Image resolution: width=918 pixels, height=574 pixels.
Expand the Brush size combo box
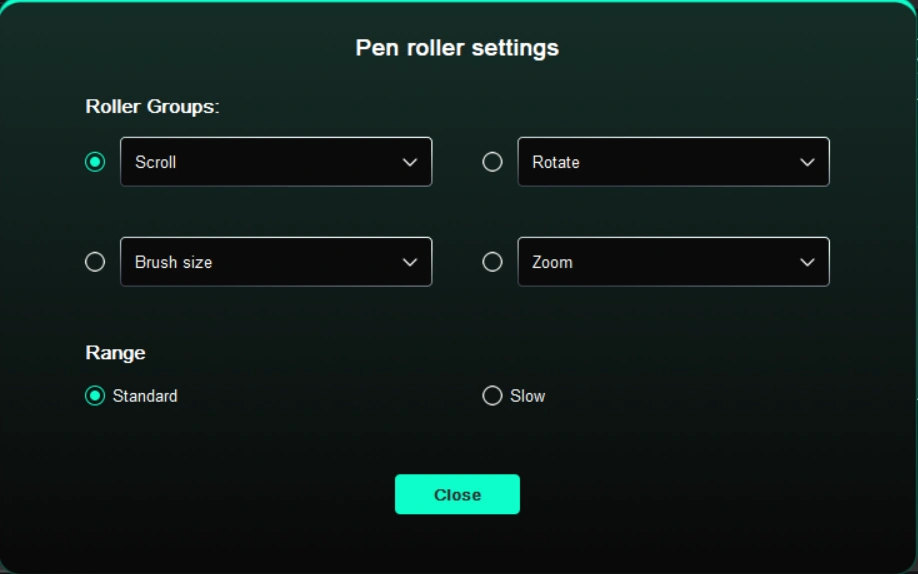pos(260,262)
